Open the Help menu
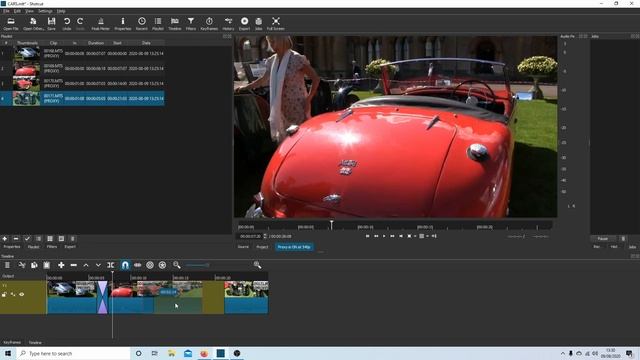The width and height of the screenshot is (640, 360). (61, 11)
